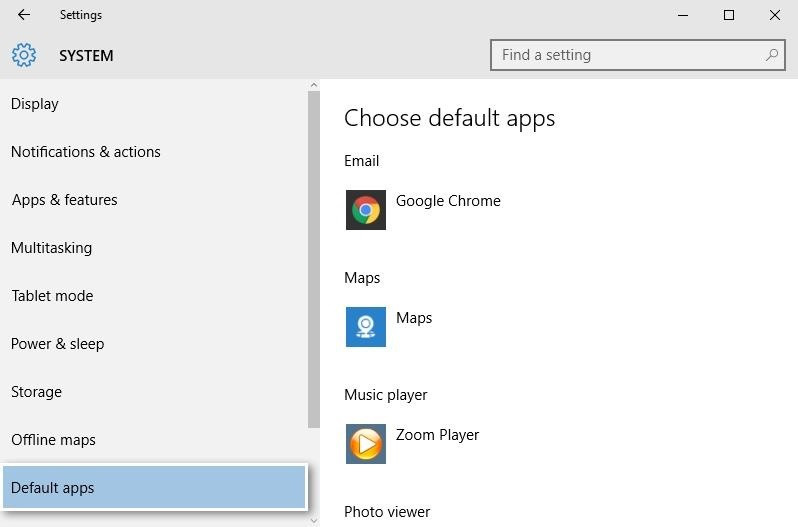Screen dimensions: 798x527
Task: Click the Google Chrome icon under Email
Action: click(366, 210)
